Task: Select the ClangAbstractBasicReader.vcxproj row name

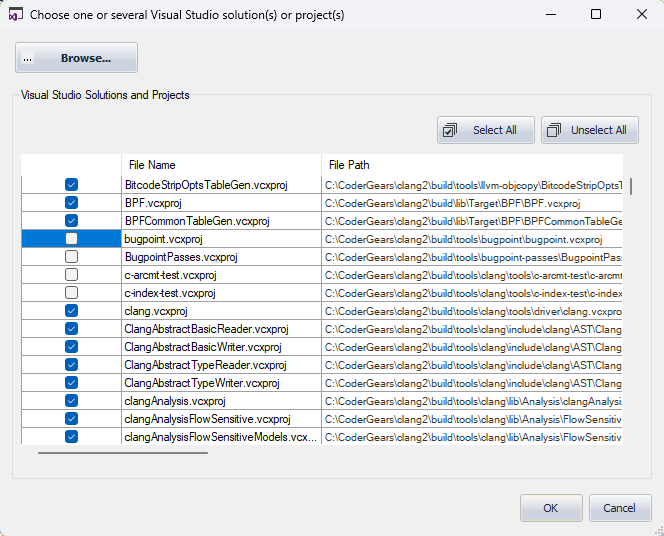Action: click(x=206, y=329)
